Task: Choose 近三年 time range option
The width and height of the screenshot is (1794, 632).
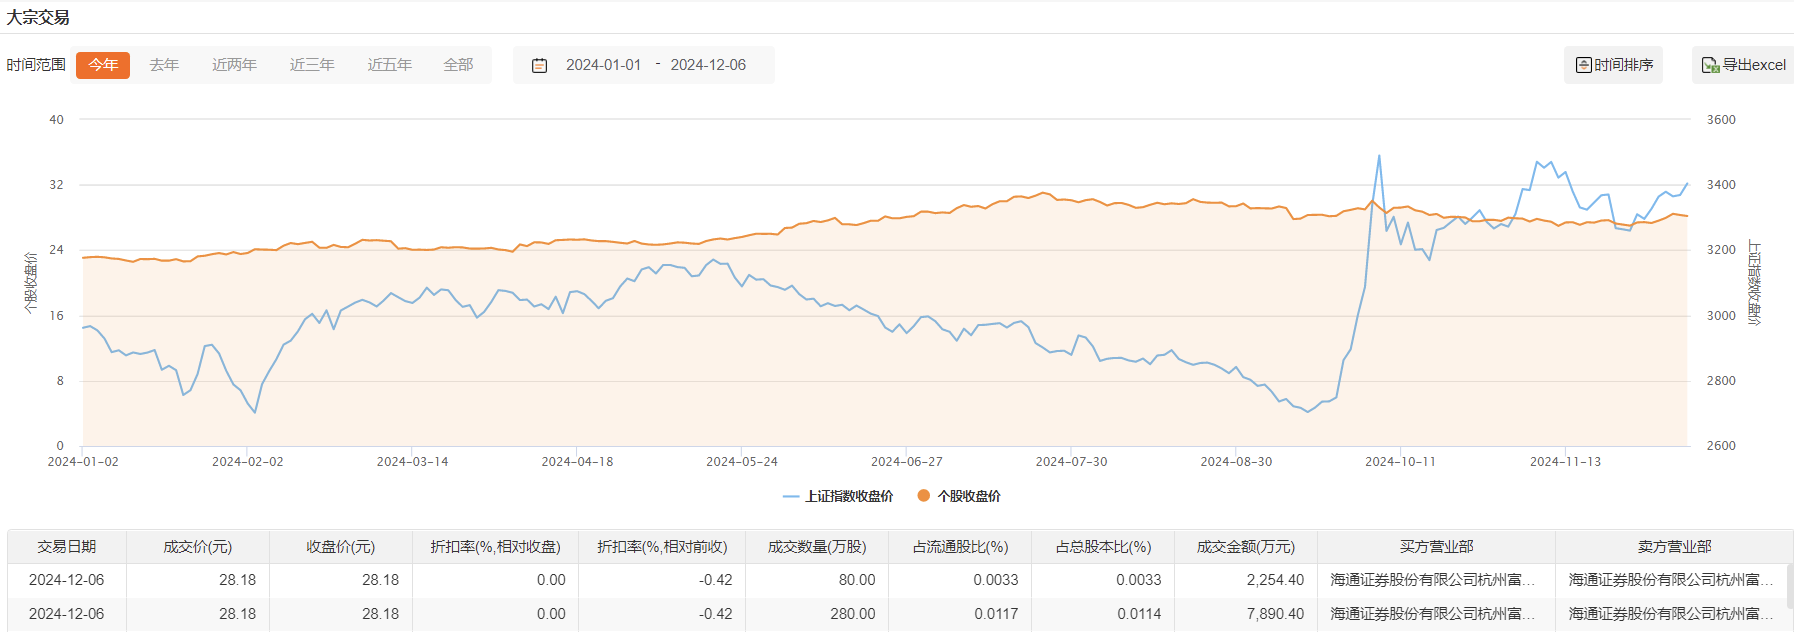Action: click(312, 65)
